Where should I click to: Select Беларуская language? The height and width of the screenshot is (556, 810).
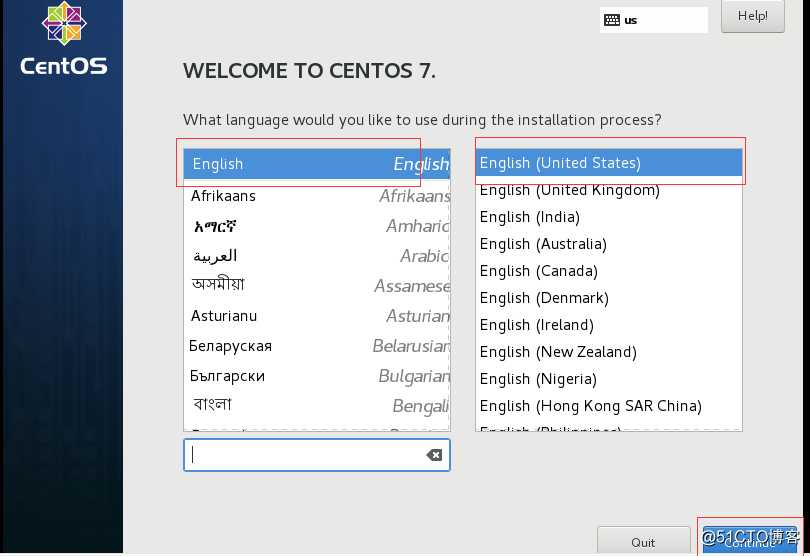tap(317, 346)
